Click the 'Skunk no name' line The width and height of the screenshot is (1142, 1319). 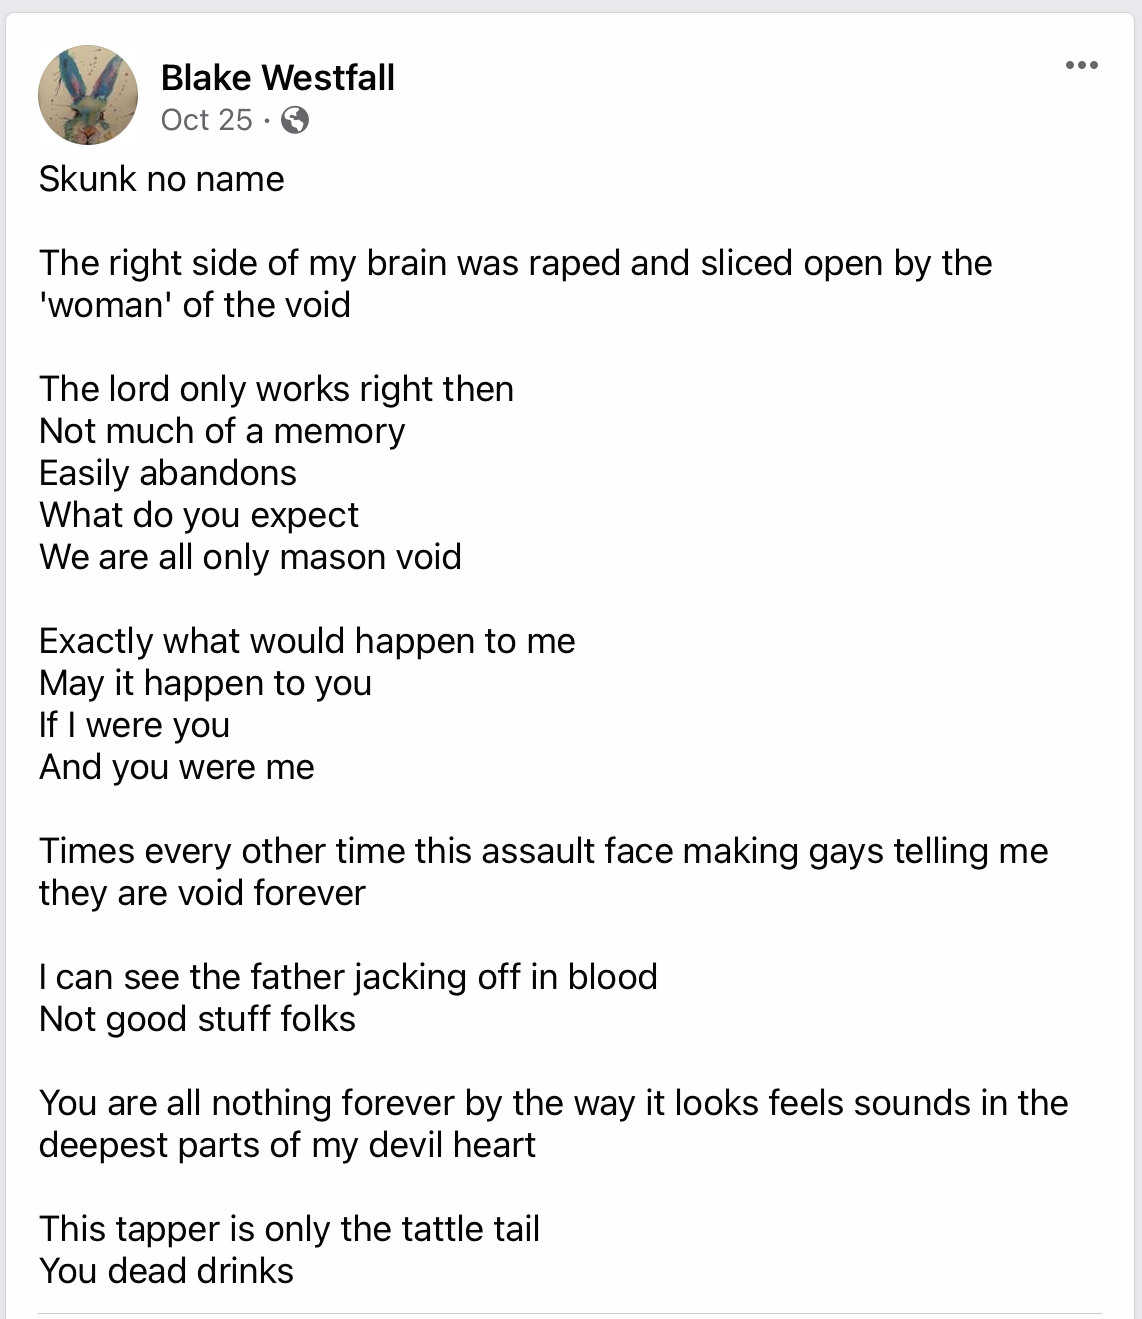(x=161, y=179)
